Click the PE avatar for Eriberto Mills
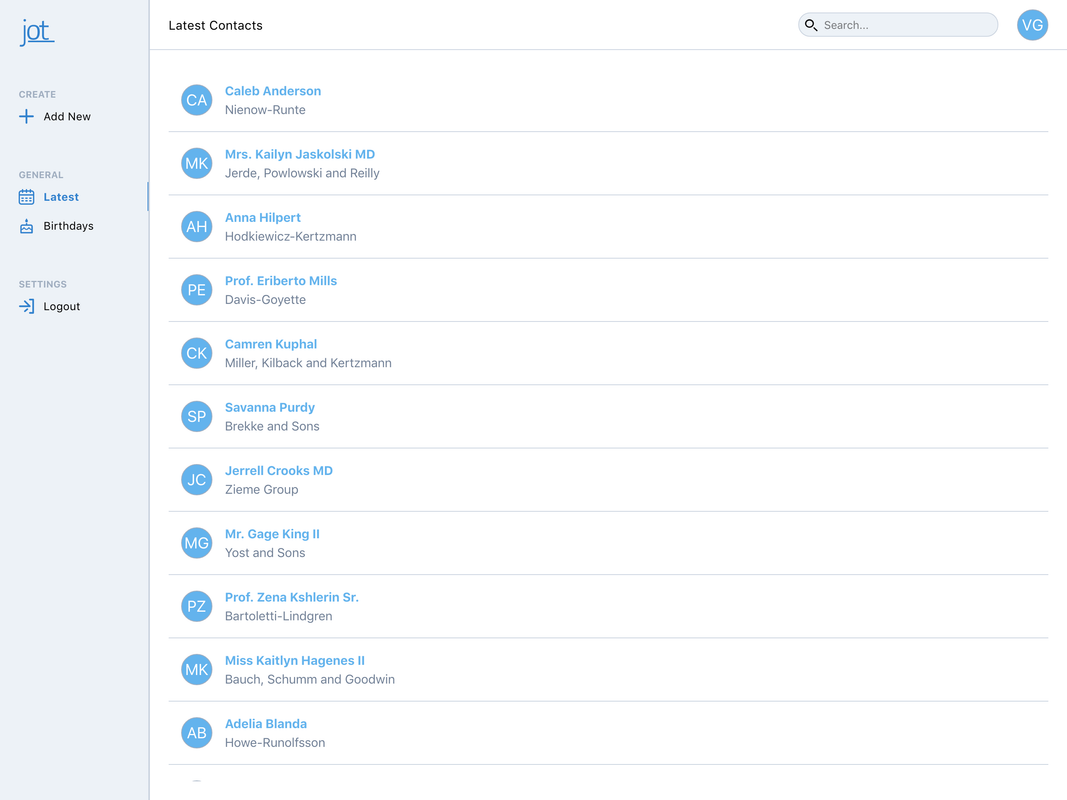This screenshot has width=1067, height=800. point(197,290)
